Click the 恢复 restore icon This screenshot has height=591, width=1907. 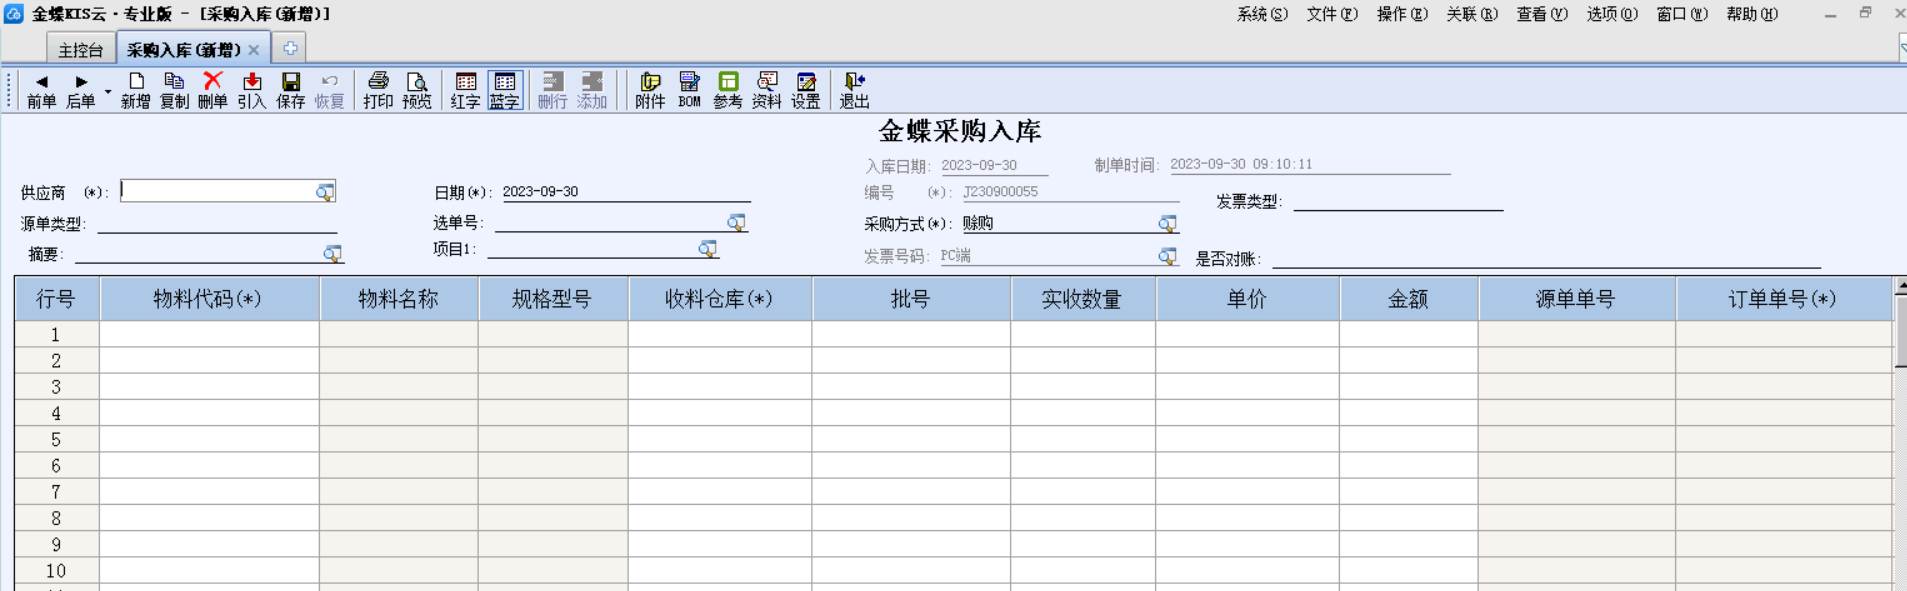330,90
